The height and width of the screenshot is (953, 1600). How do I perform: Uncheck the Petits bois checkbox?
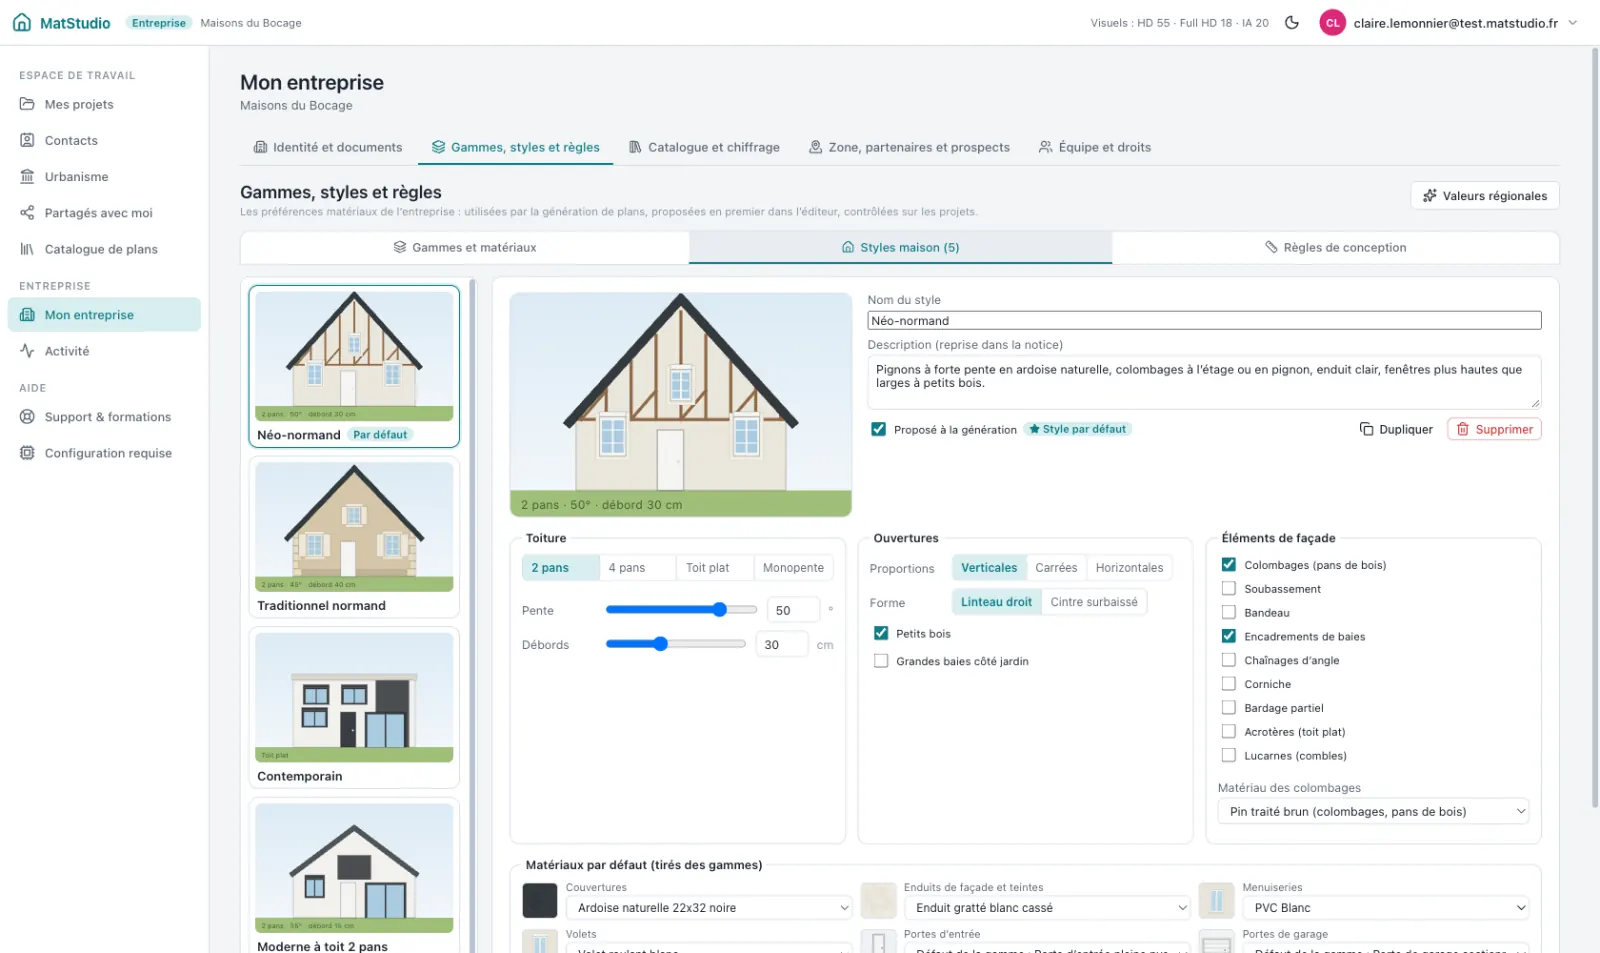(x=881, y=633)
